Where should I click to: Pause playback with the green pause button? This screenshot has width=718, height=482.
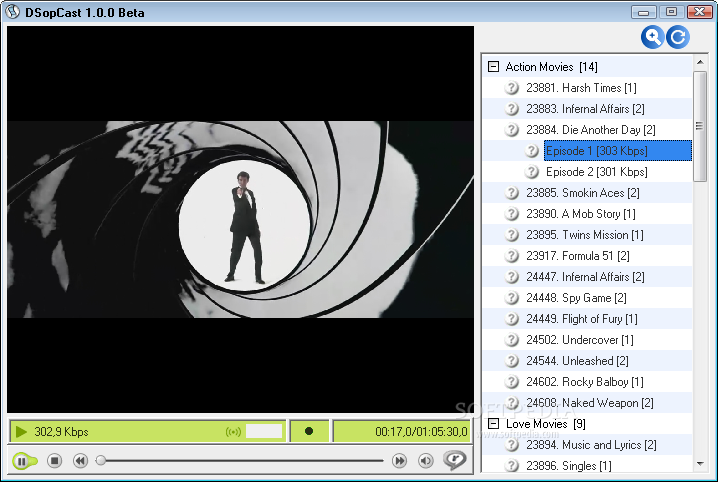(x=23, y=461)
